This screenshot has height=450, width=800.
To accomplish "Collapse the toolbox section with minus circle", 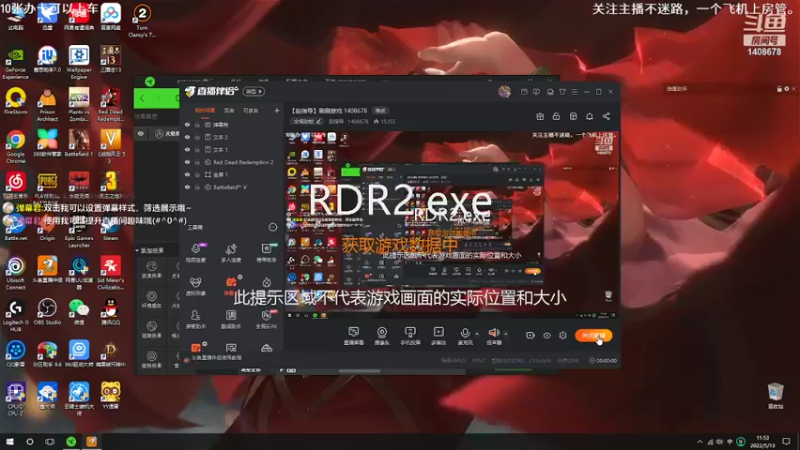I will [x=273, y=227].
